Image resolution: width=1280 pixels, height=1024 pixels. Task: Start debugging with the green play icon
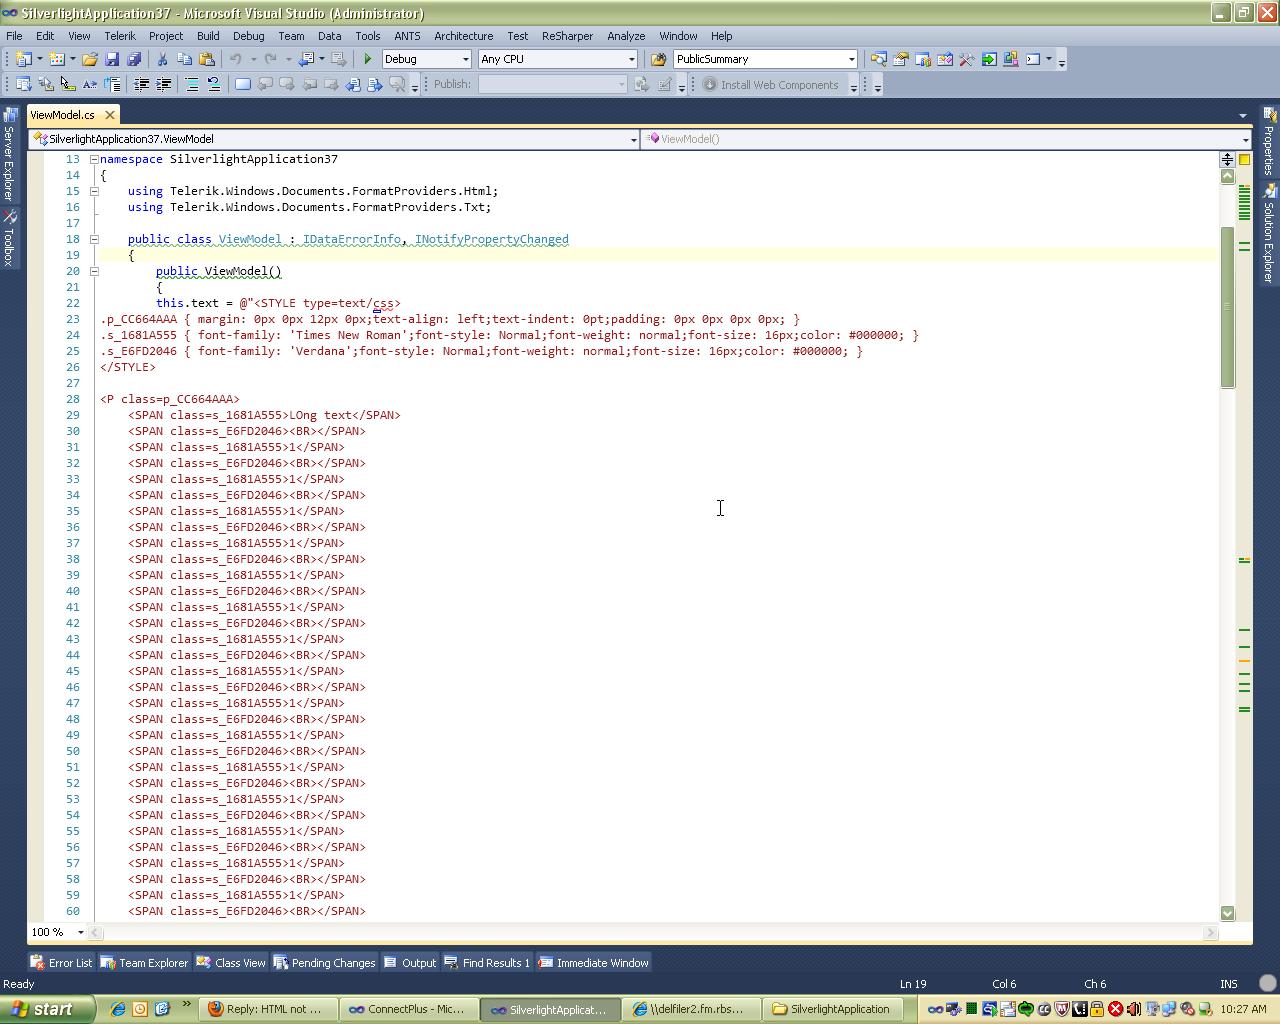coord(368,59)
